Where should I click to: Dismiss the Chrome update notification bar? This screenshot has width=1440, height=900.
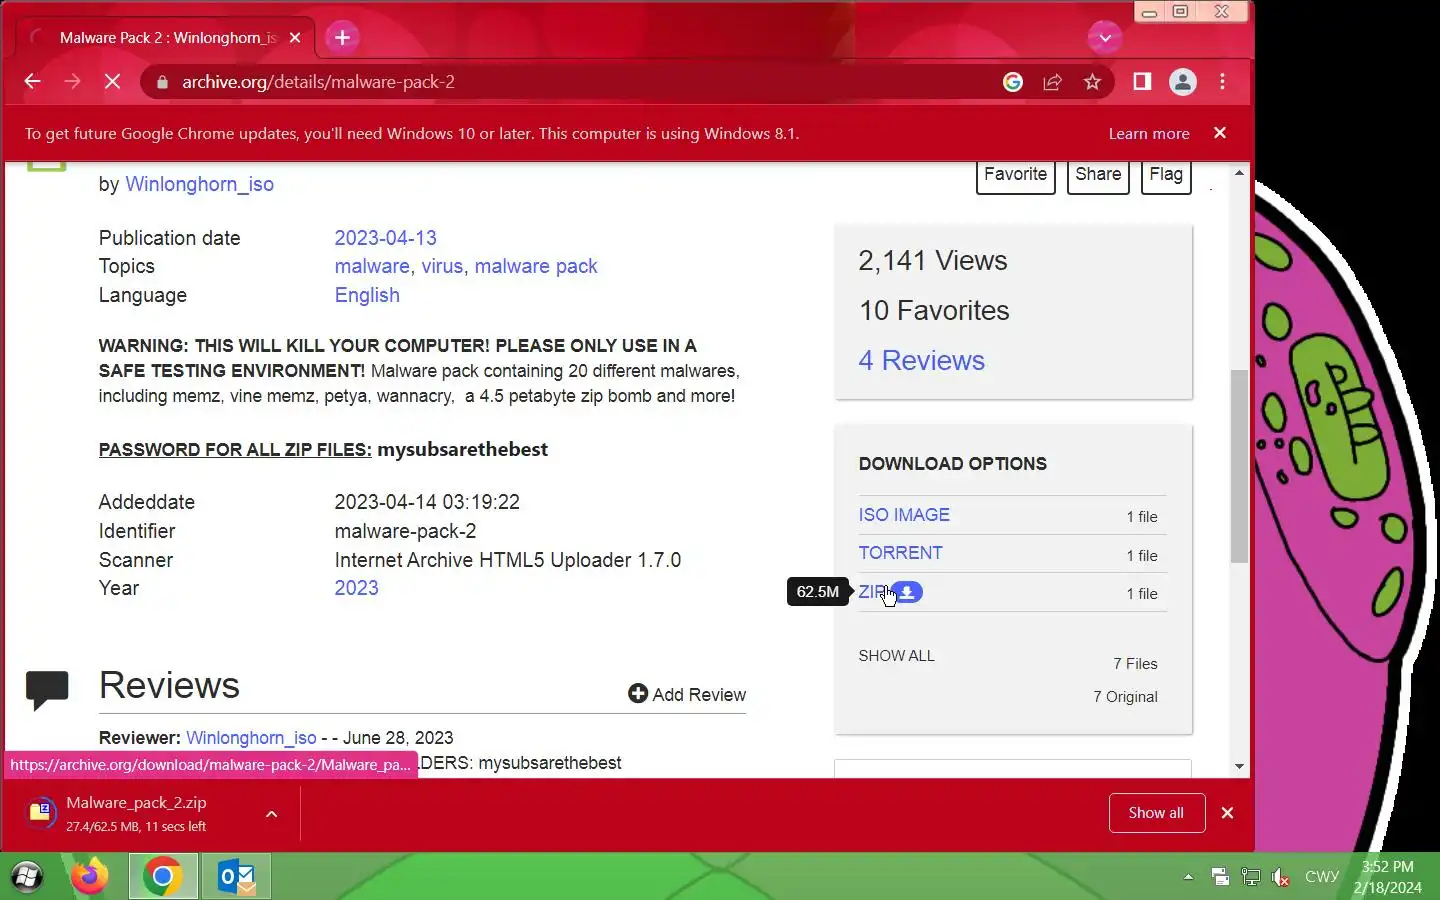[1219, 133]
